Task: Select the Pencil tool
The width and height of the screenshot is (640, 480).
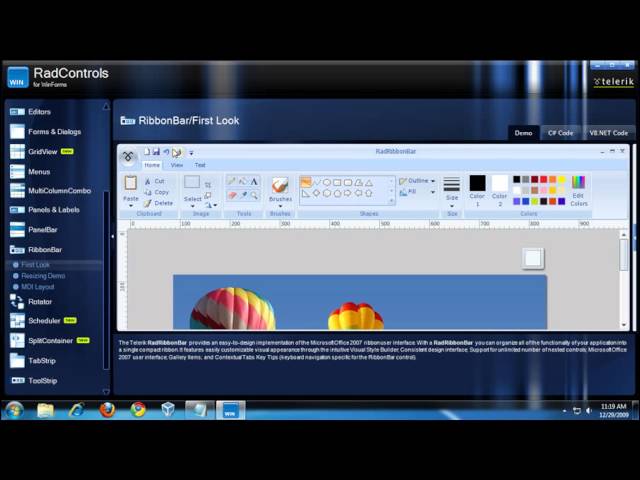Action: click(231, 181)
